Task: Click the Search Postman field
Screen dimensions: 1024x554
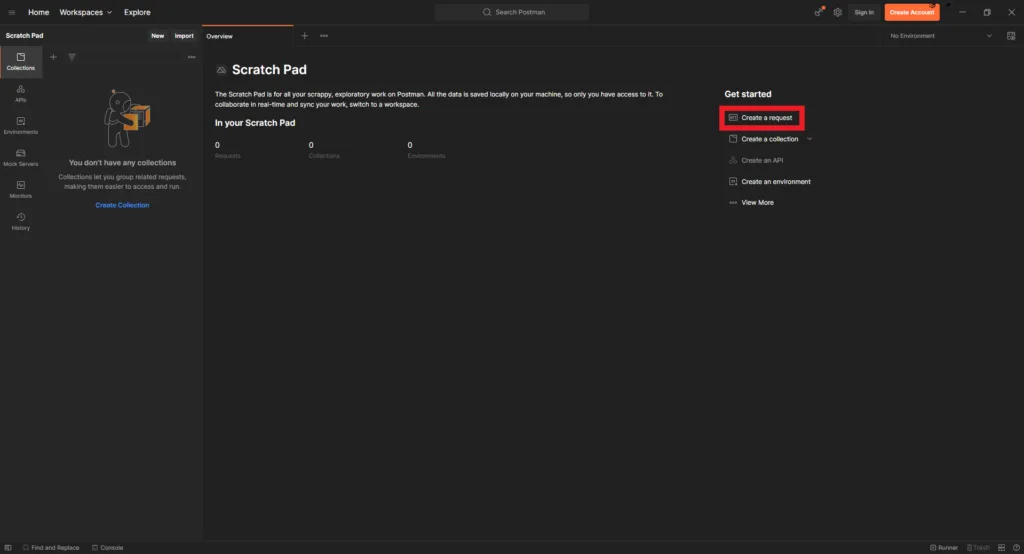Action: pos(512,12)
